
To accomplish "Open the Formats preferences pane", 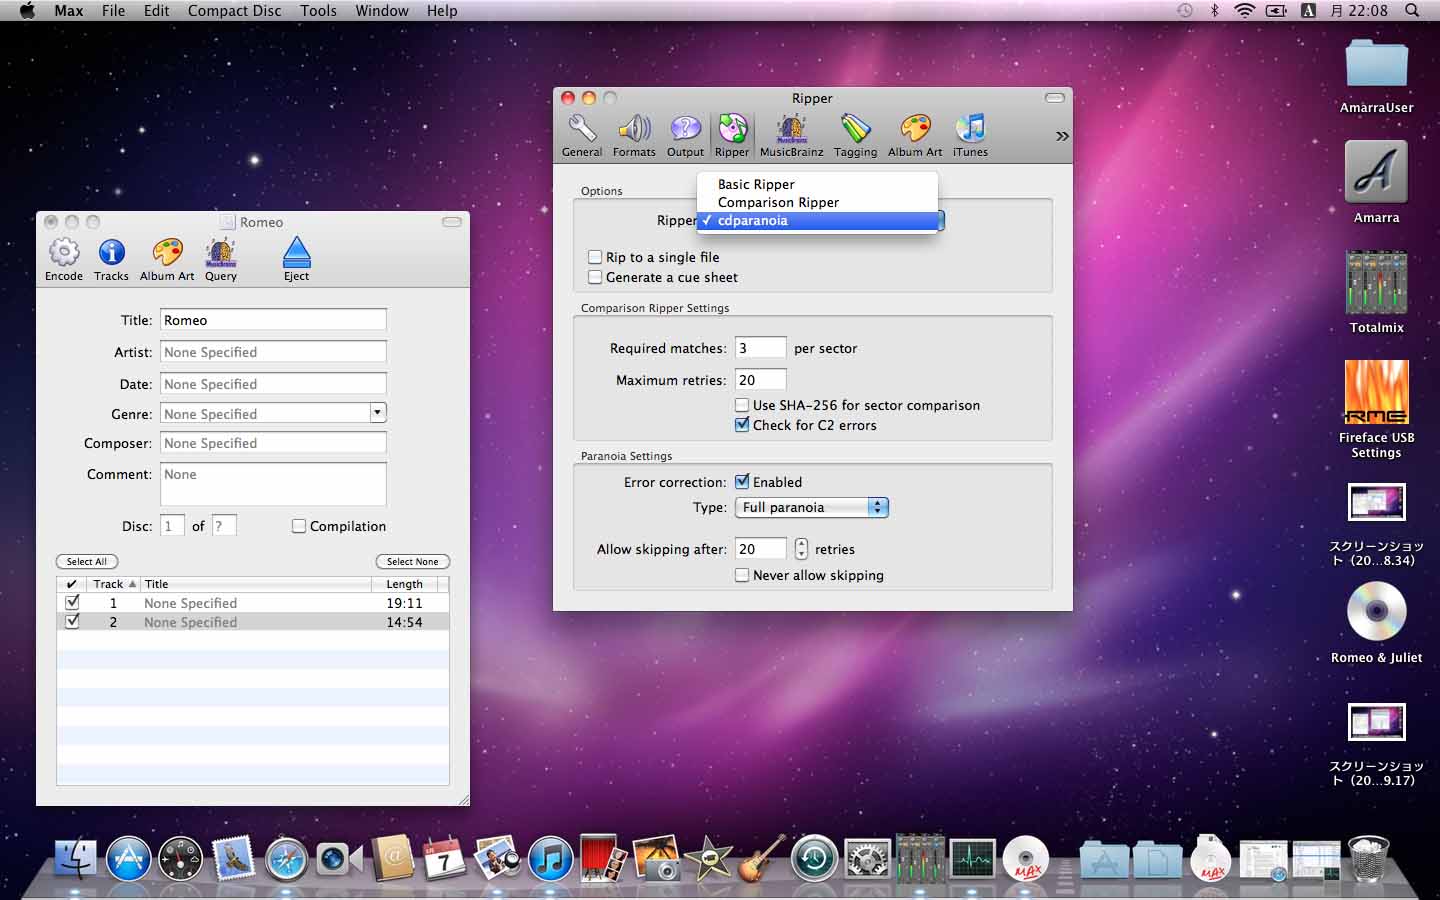I will click(x=634, y=136).
